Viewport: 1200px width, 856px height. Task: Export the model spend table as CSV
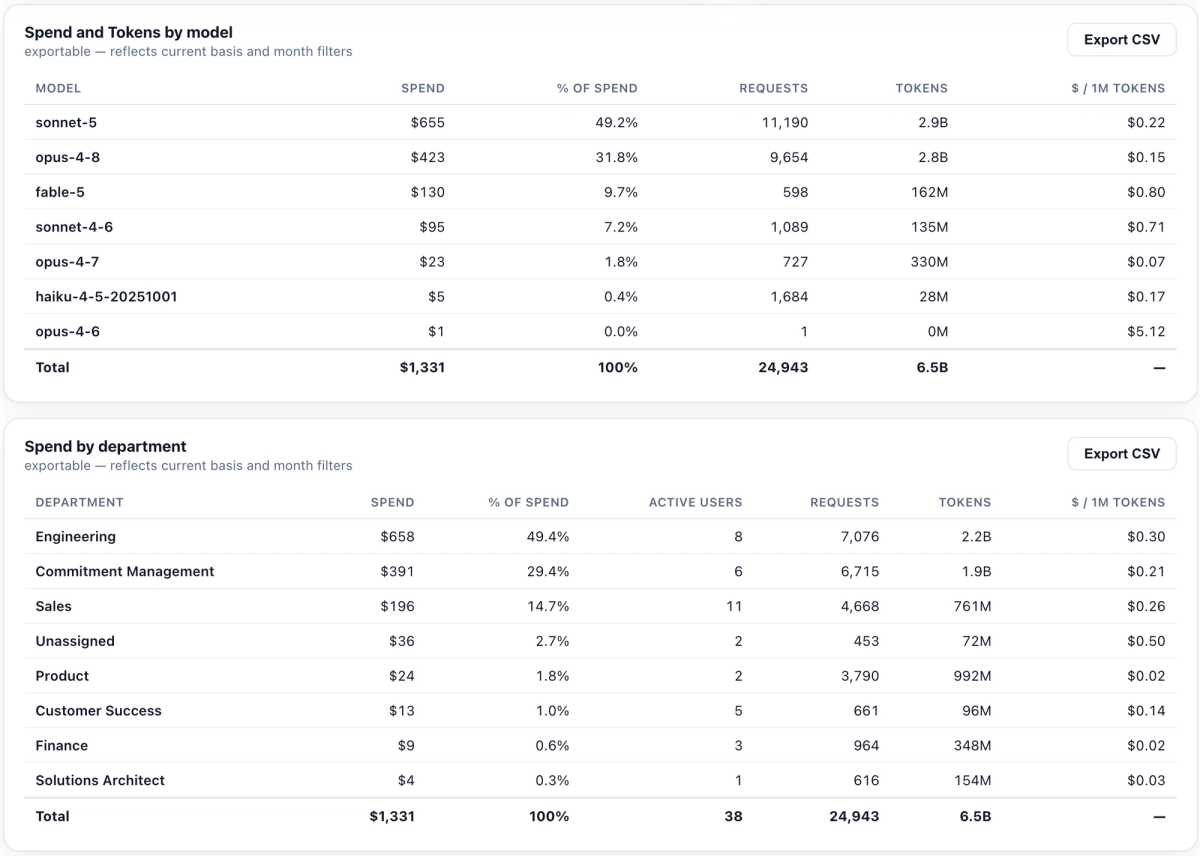point(1122,40)
